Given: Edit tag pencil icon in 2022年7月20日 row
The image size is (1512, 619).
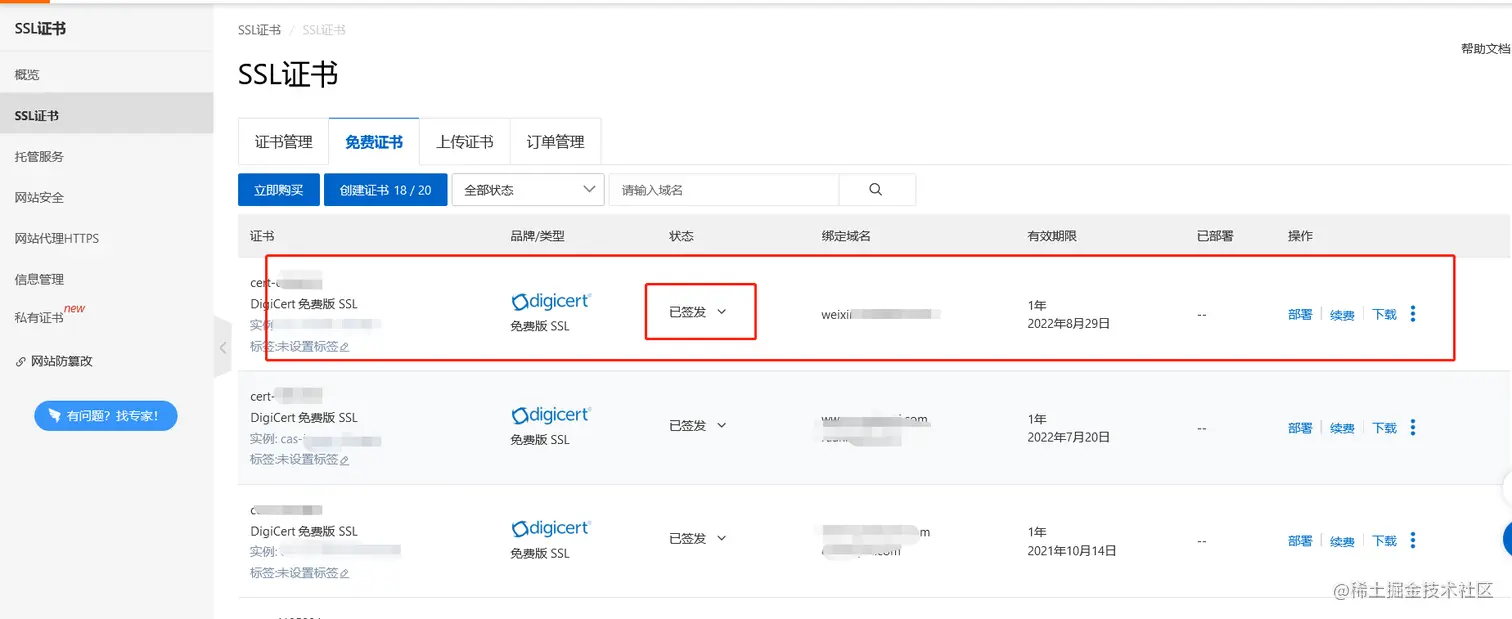Looking at the screenshot, I should click(x=344, y=460).
